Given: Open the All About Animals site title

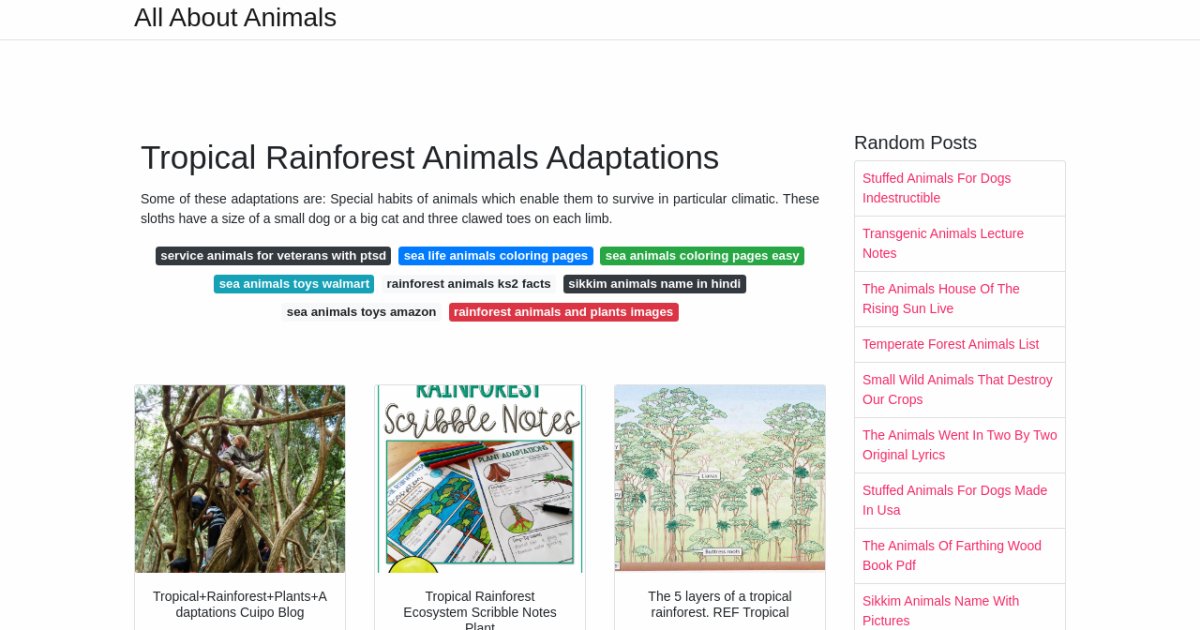Looking at the screenshot, I should coord(235,18).
